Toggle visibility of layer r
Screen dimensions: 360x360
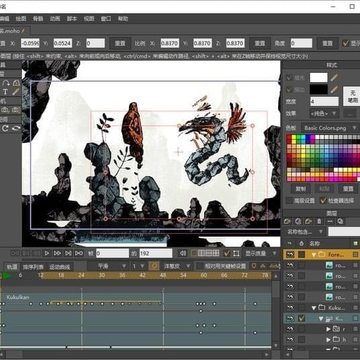(x=290, y=329)
